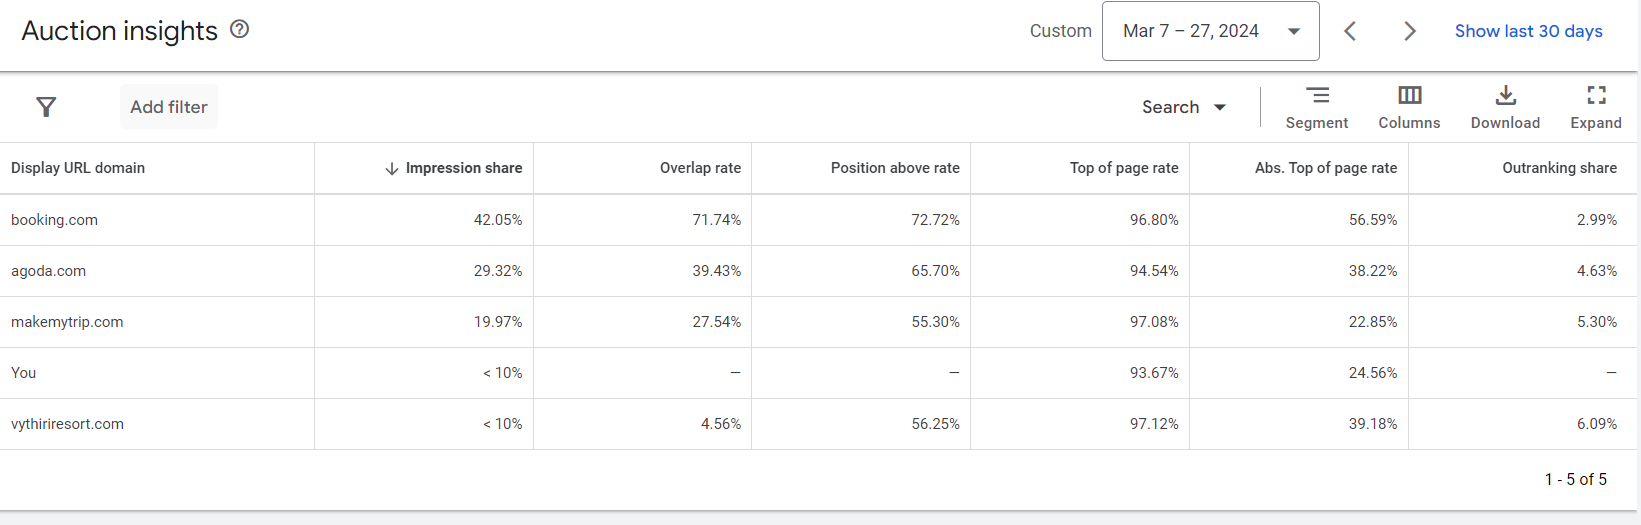Select the booking.com row
The height and width of the screenshot is (525, 1641).
[55, 220]
